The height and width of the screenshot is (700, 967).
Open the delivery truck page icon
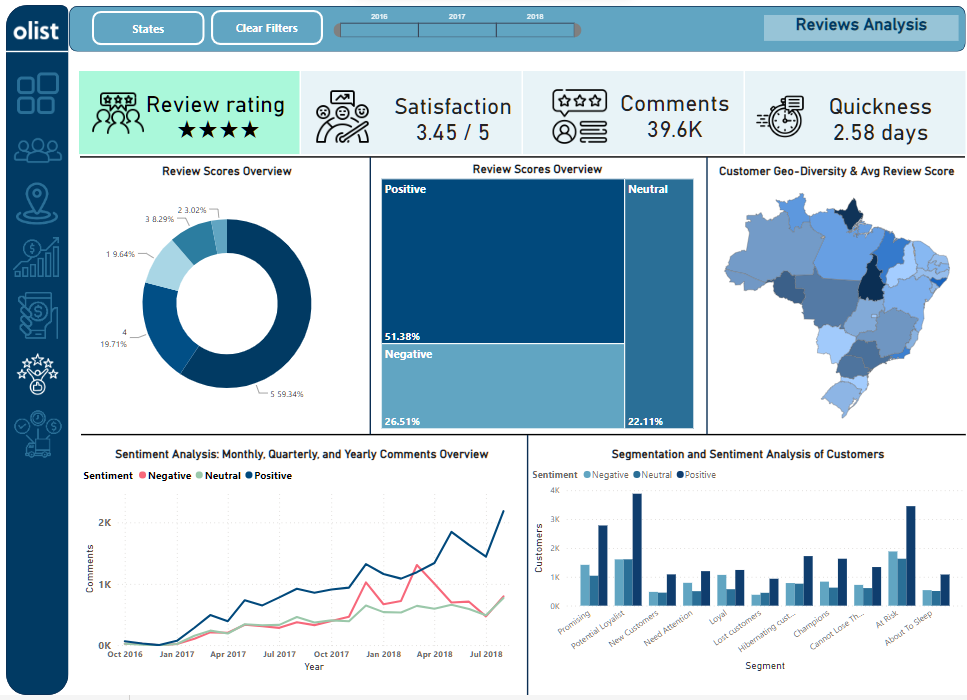click(x=37, y=432)
